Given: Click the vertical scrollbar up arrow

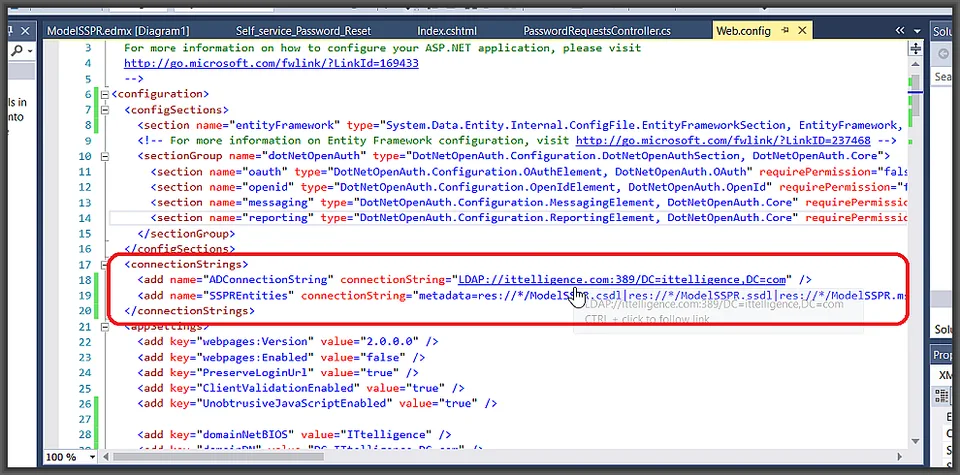Looking at the screenshot, I should tap(916, 64).
